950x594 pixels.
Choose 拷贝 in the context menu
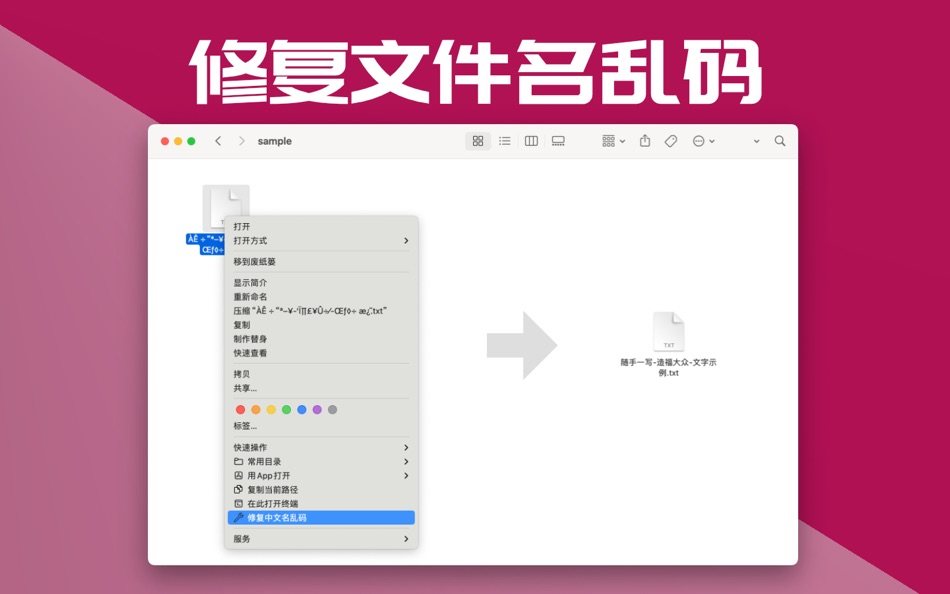321,374
